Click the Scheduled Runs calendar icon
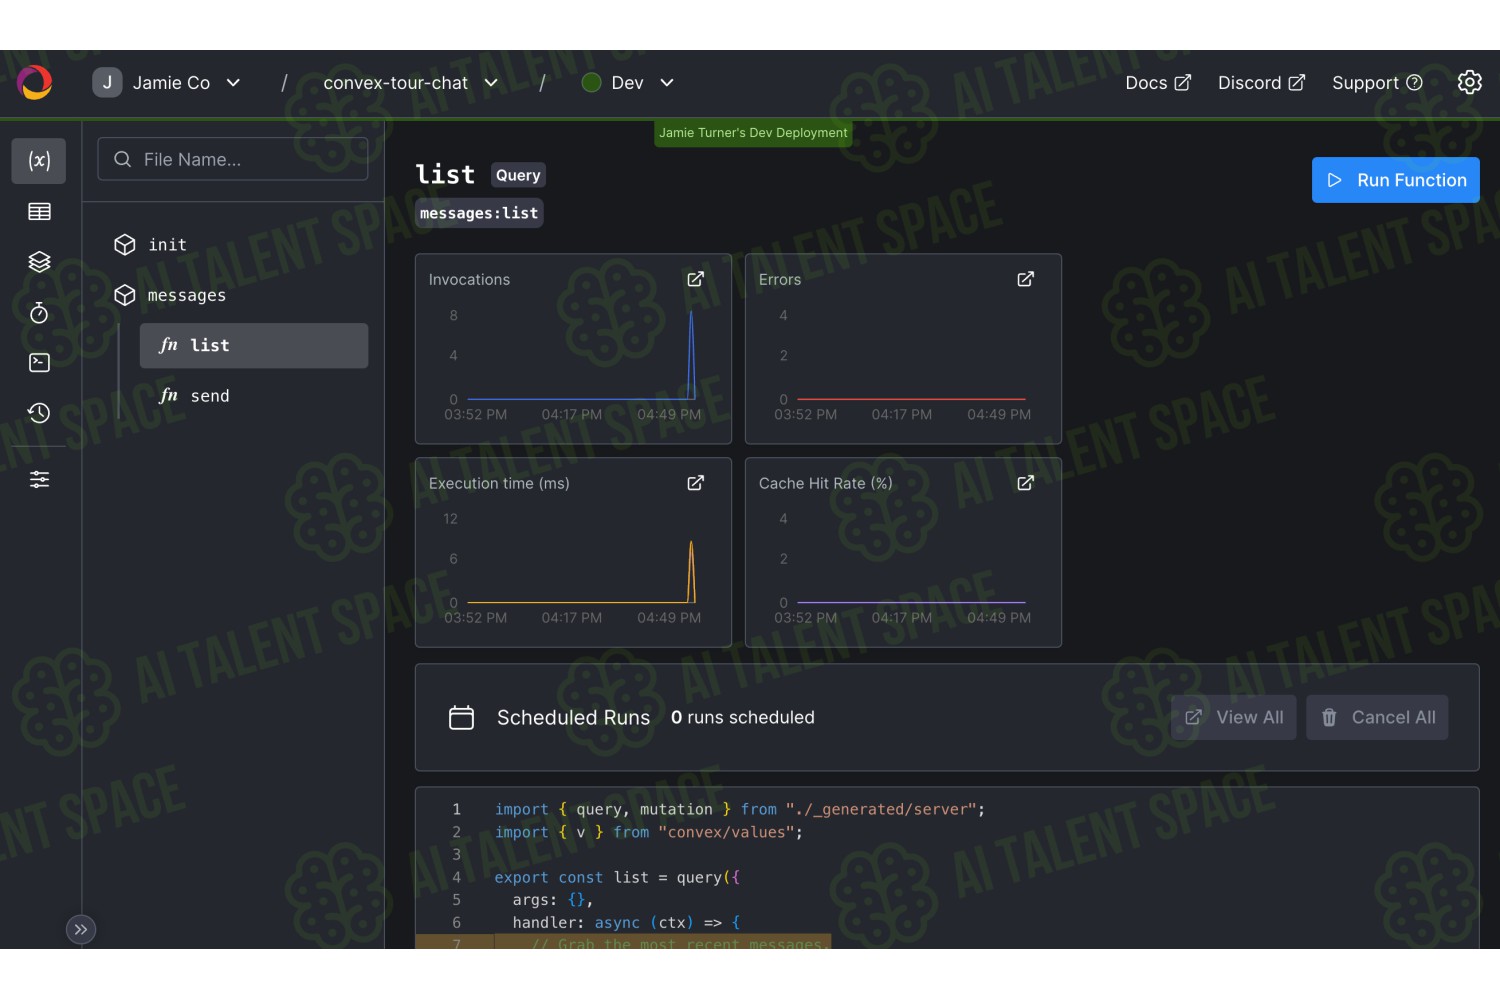Viewport: 1500px width, 1000px height. click(x=461, y=717)
